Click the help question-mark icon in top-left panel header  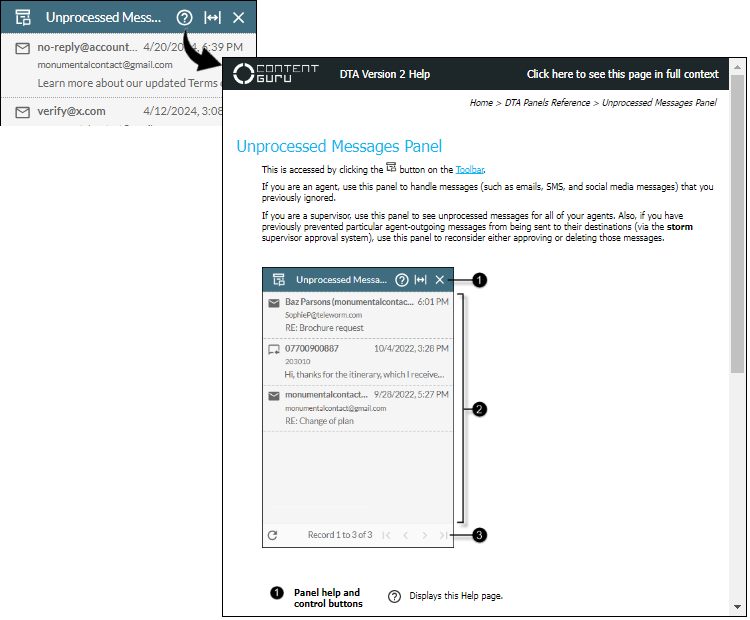[183, 17]
